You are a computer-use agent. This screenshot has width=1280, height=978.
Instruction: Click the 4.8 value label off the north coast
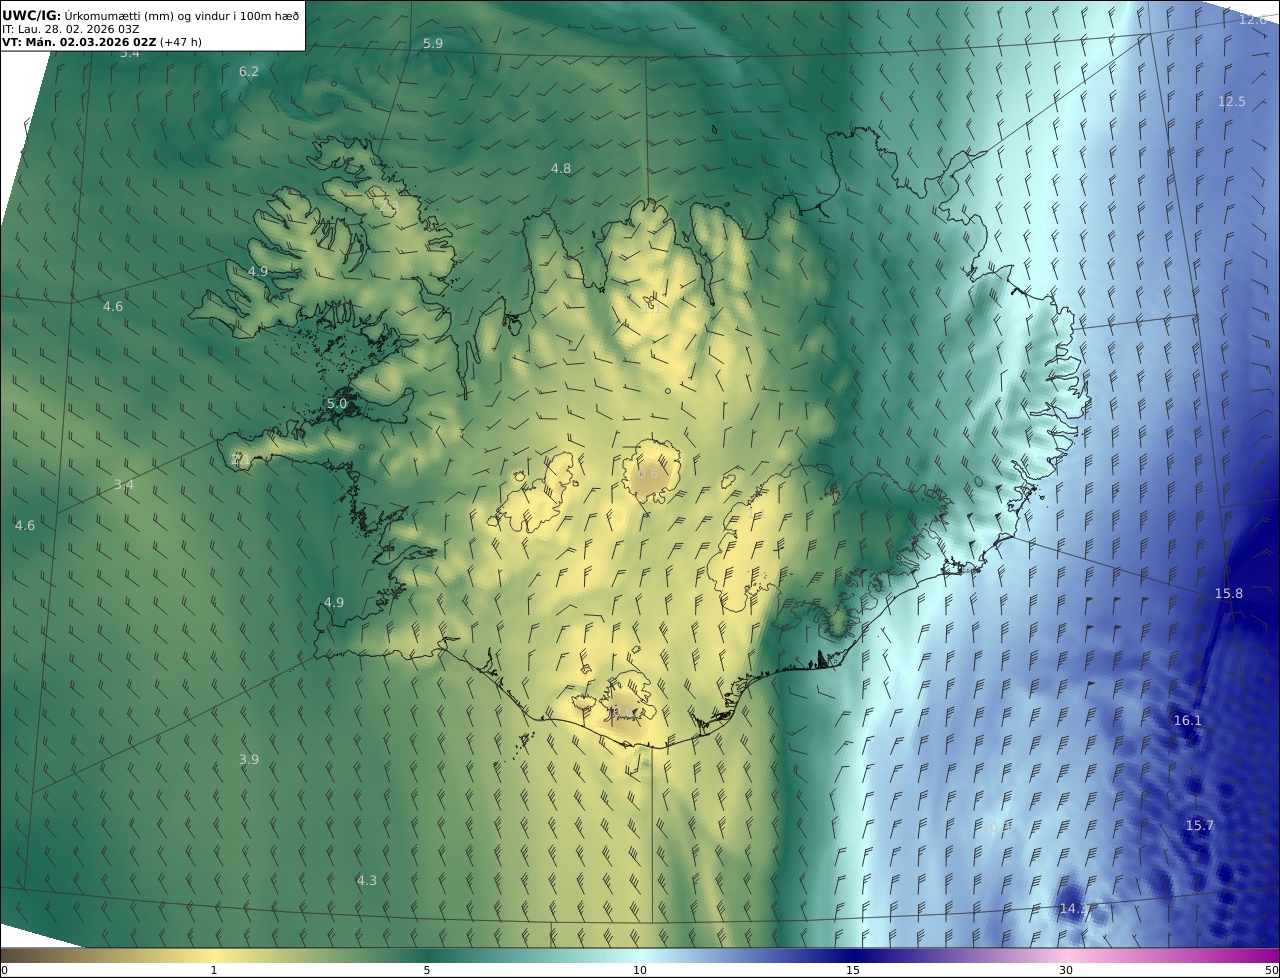click(561, 168)
